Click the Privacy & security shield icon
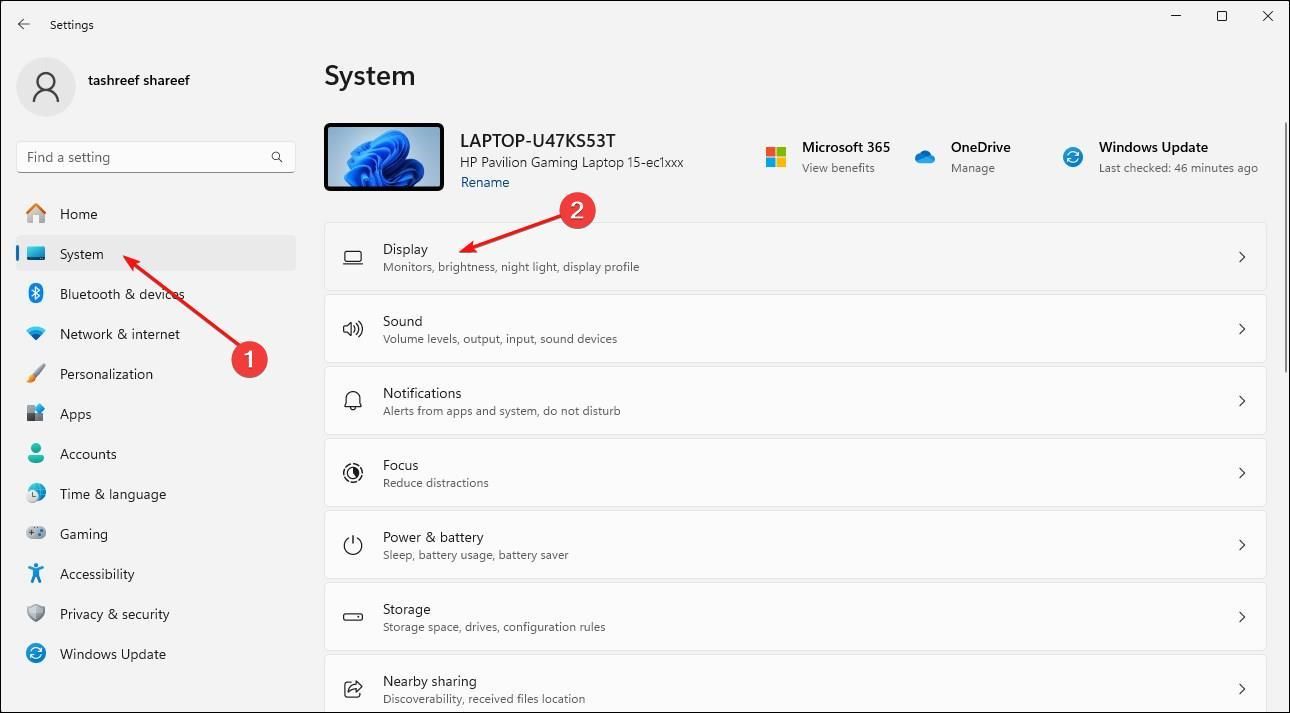Viewport: 1290px width, 713px height. click(x=36, y=613)
